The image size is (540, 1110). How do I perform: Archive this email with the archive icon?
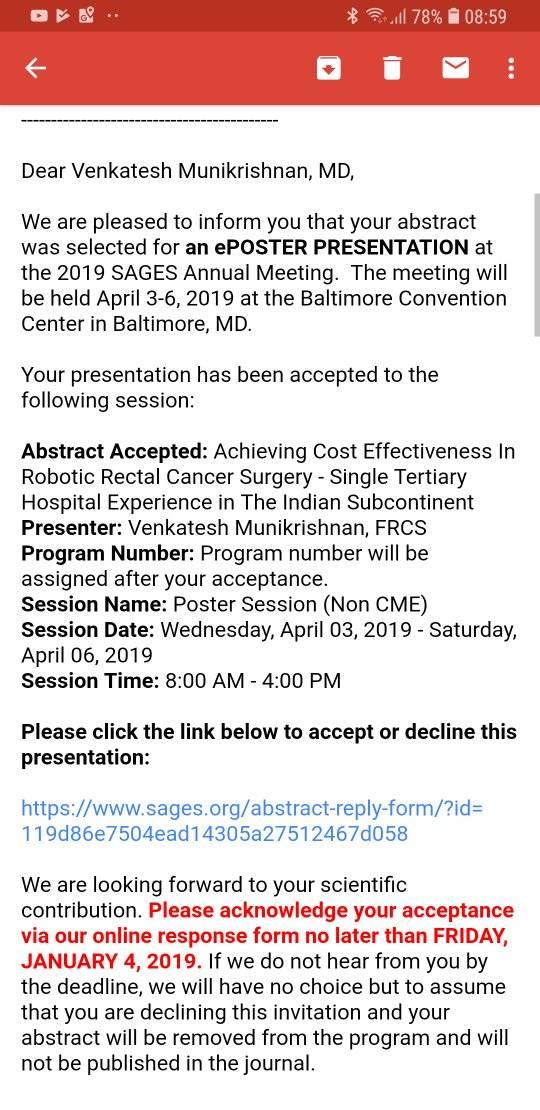(x=329, y=68)
